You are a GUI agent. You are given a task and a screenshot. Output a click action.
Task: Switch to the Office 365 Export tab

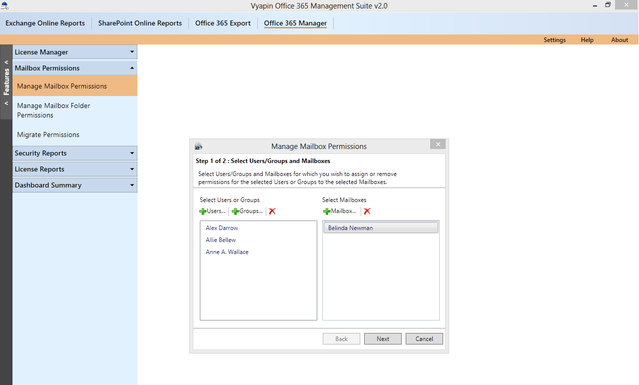pos(223,23)
